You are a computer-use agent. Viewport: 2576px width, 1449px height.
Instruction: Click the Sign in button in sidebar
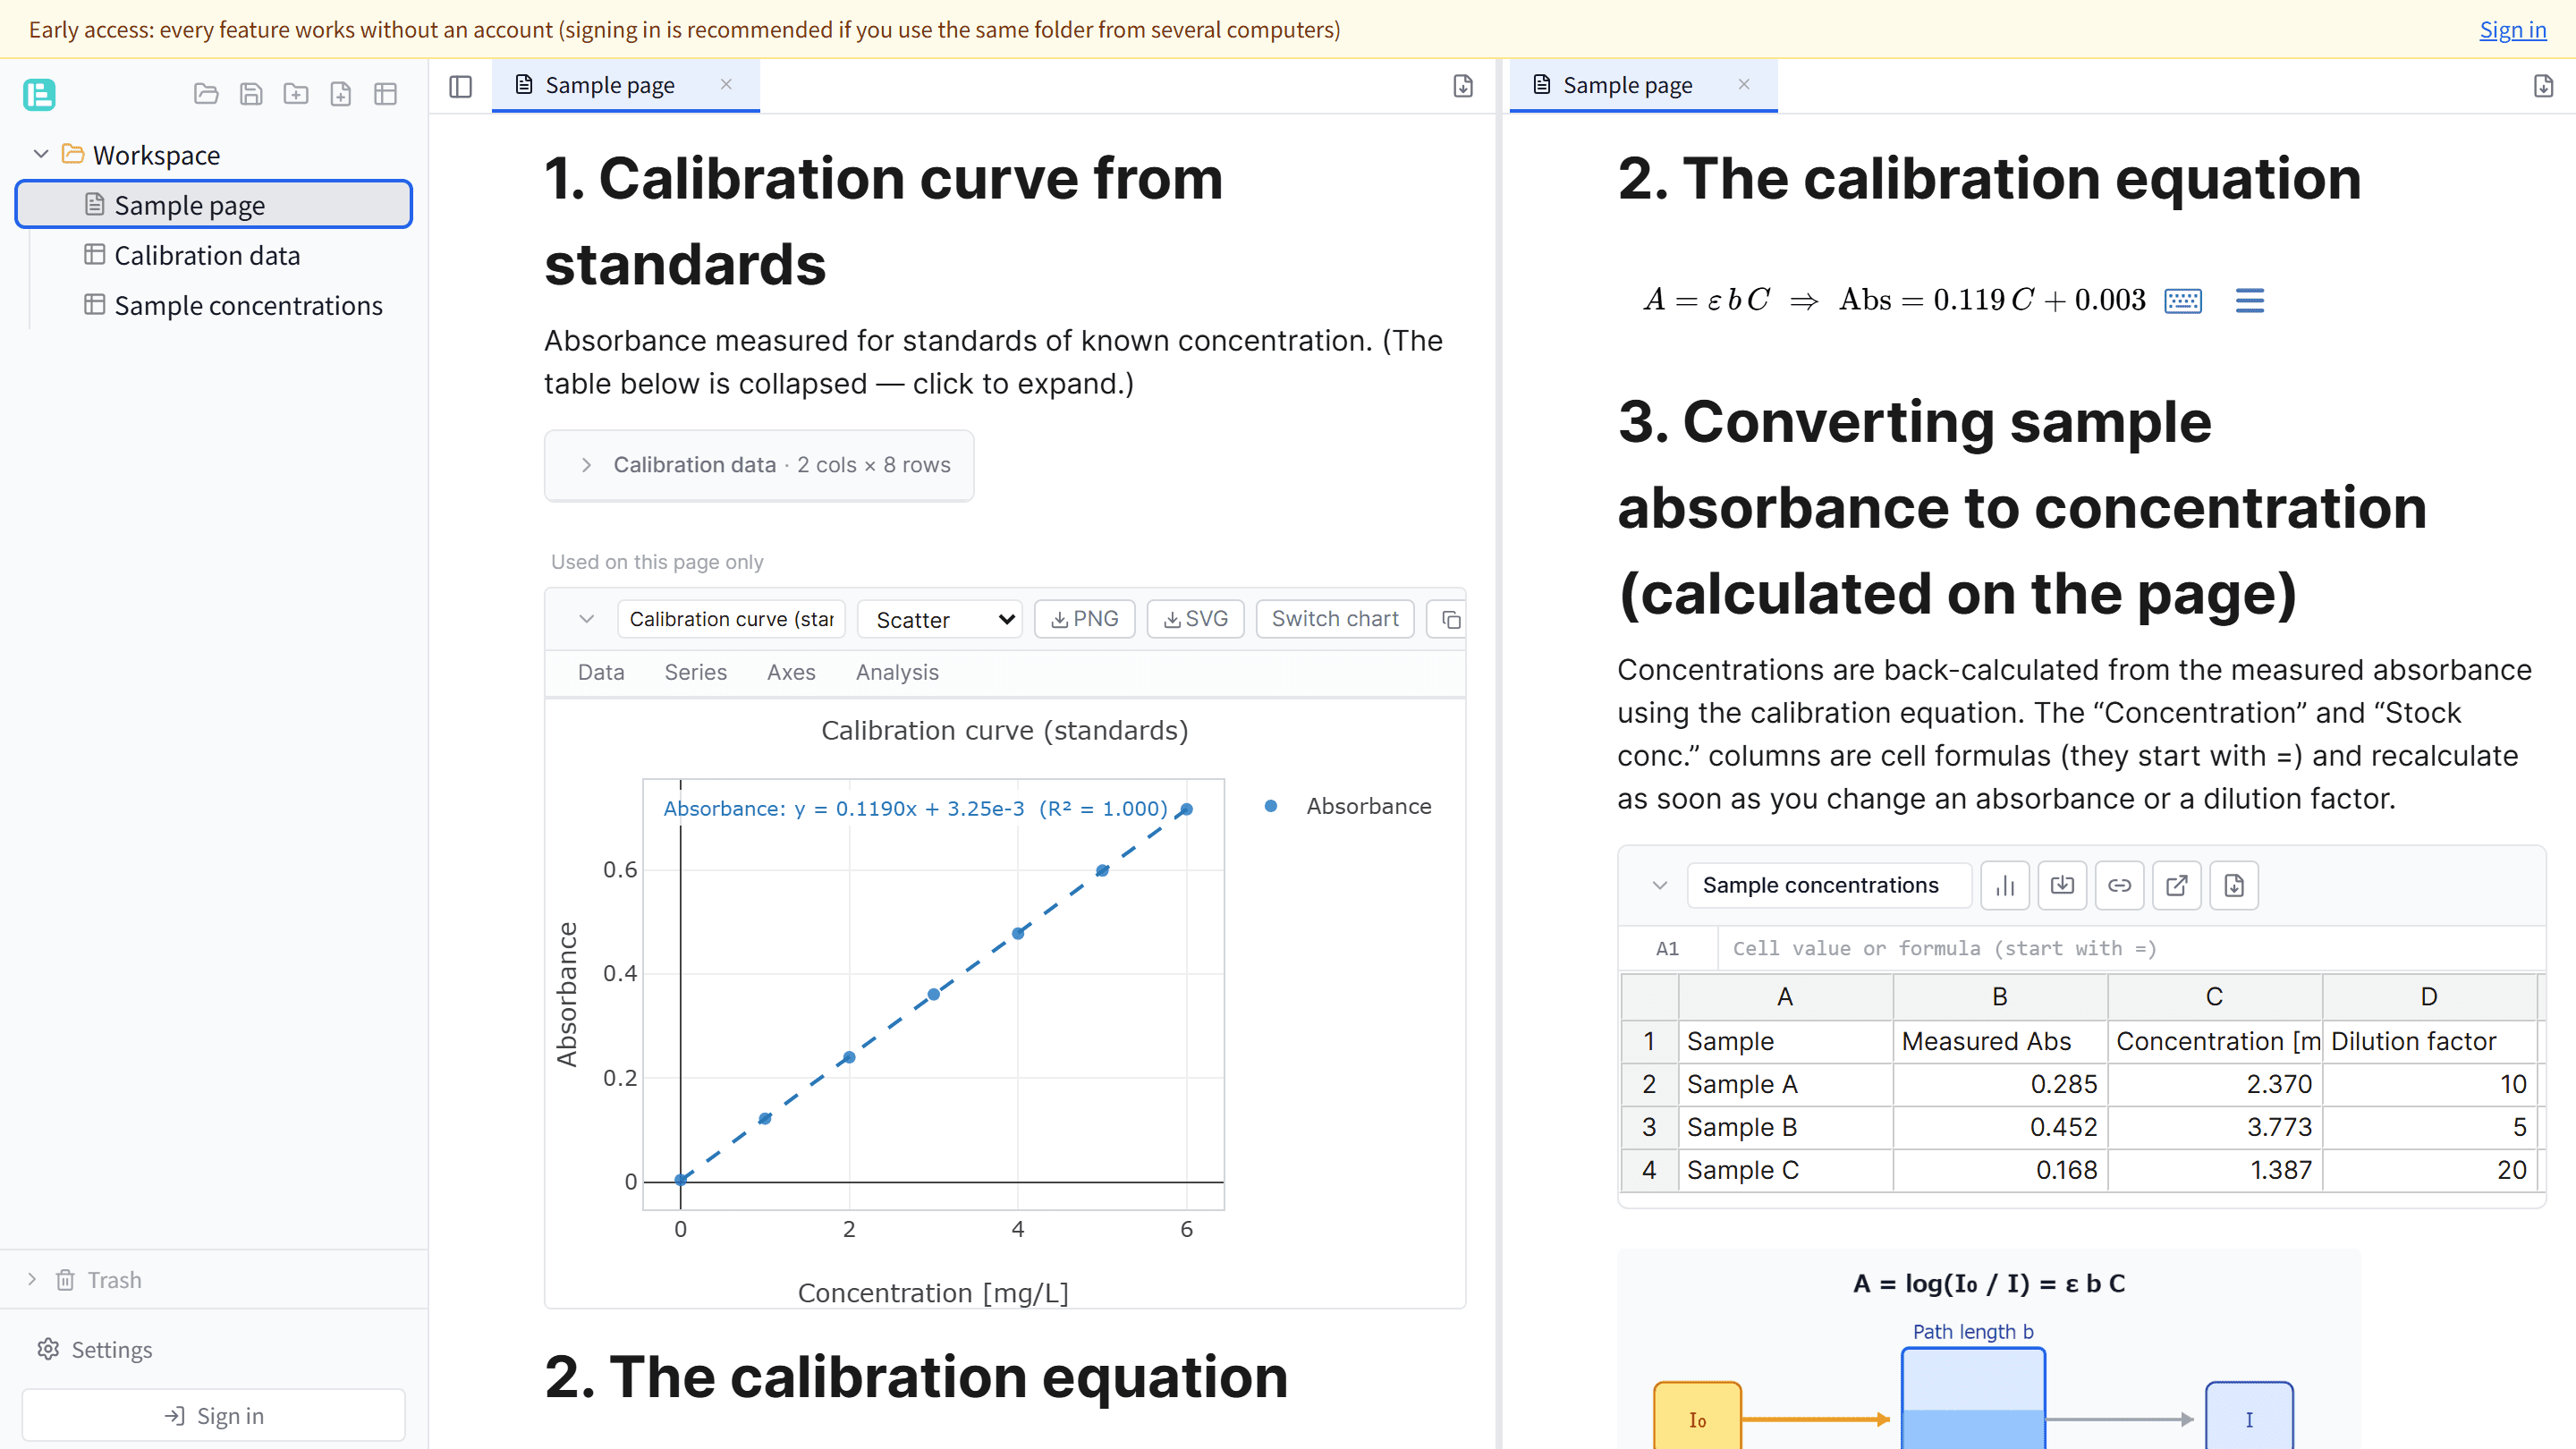point(214,1416)
